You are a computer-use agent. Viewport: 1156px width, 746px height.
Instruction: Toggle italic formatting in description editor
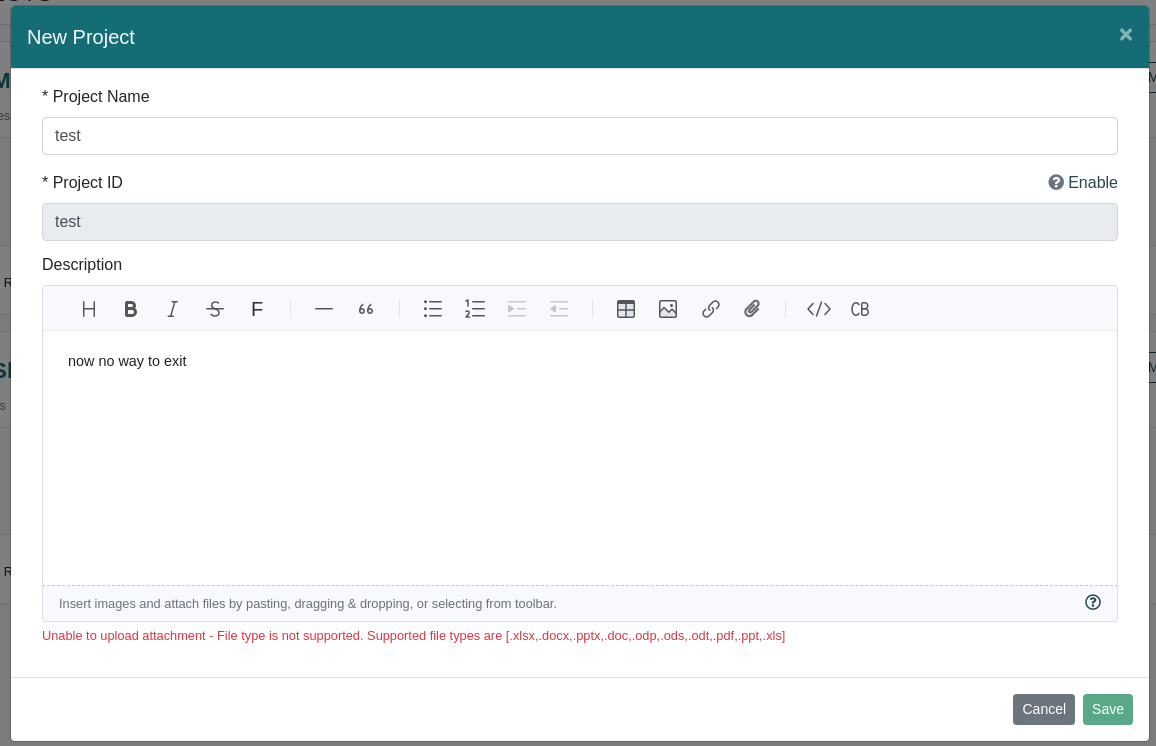coord(173,309)
